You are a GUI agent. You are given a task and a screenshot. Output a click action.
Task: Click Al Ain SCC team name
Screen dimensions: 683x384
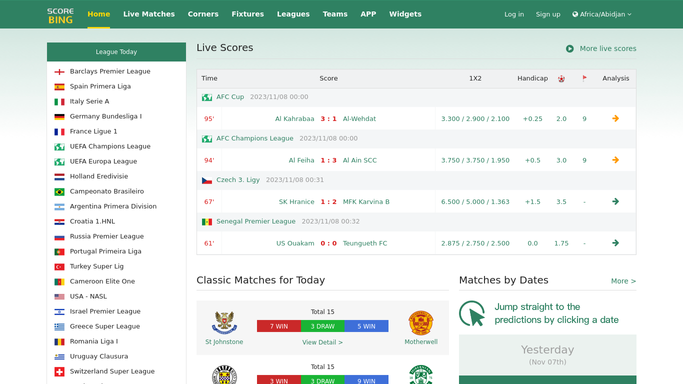[x=360, y=160]
